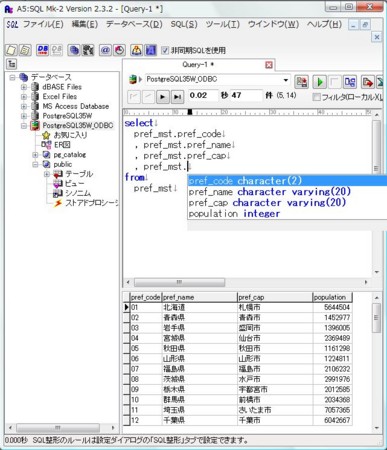This screenshot has width=387, height=450.
Task: Run the SQL with green play button
Action: pos(319,82)
